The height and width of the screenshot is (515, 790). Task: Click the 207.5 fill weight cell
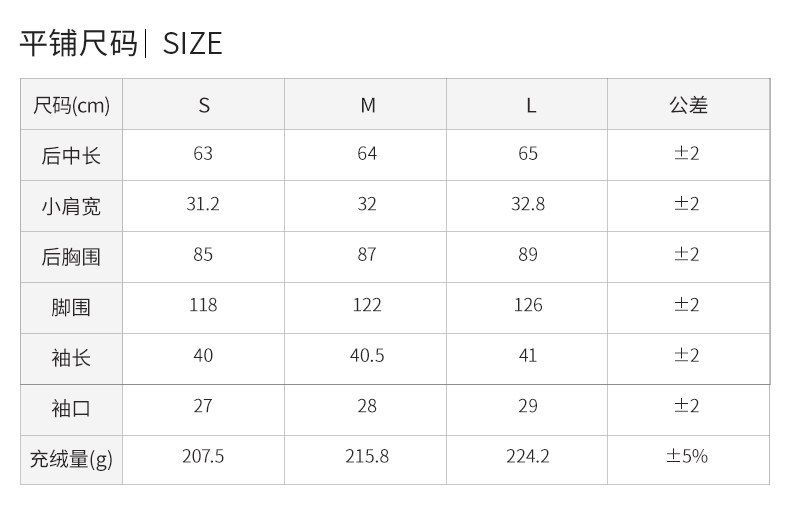tap(204, 460)
